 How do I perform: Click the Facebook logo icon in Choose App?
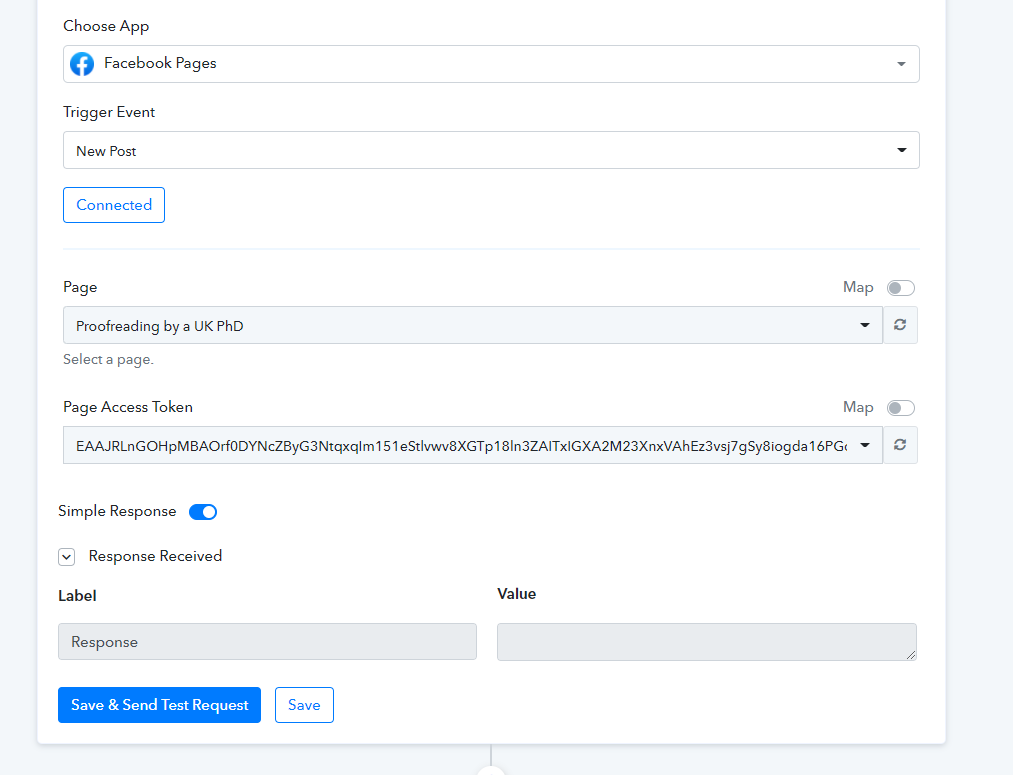coord(82,64)
